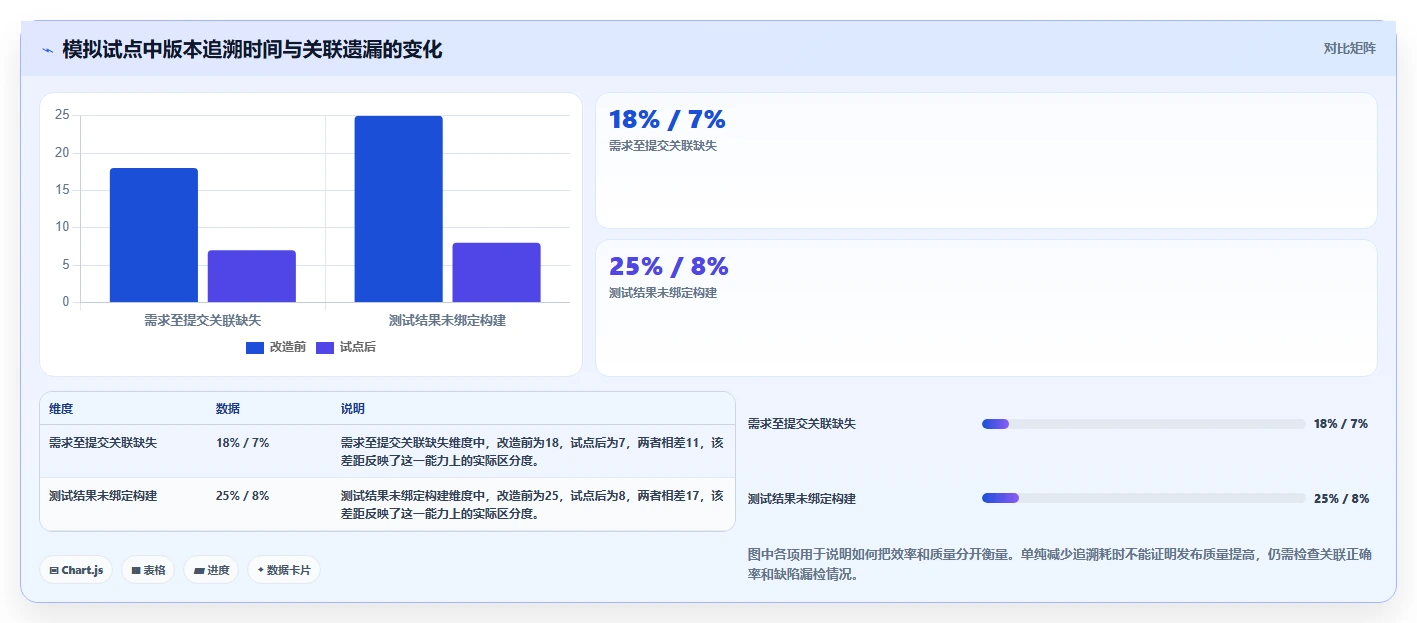Click the y-axis value 25
This screenshot has width=1417, height=623.
point(62,115)
